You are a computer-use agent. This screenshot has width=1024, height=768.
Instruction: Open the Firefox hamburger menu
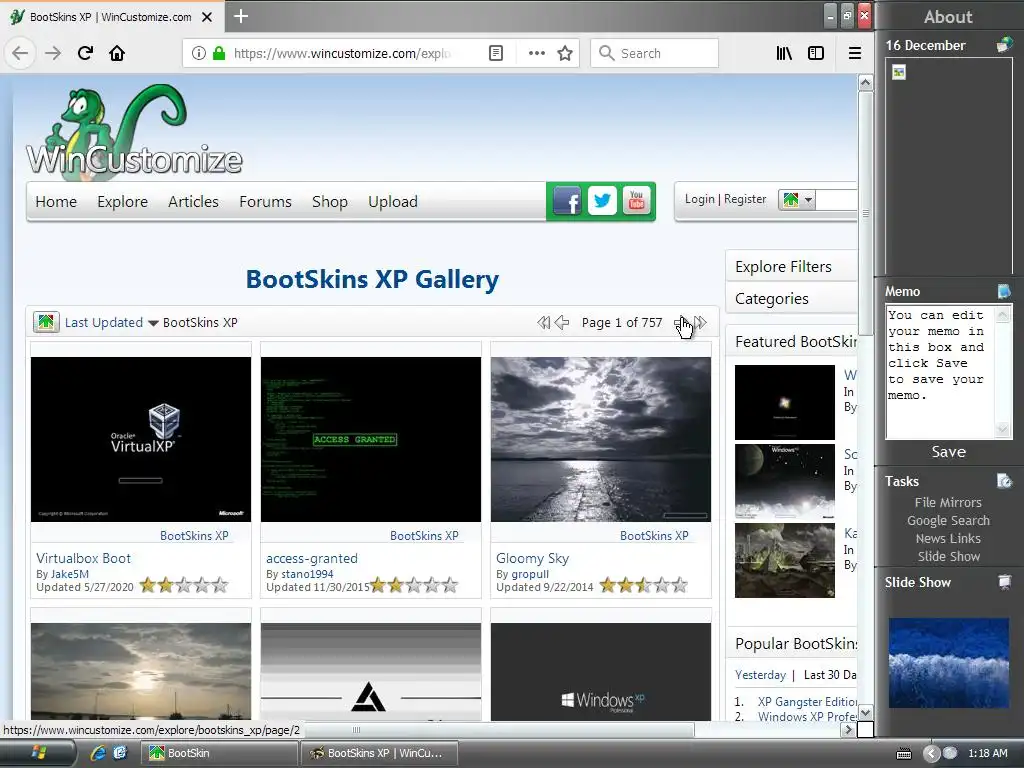(854, 53)
